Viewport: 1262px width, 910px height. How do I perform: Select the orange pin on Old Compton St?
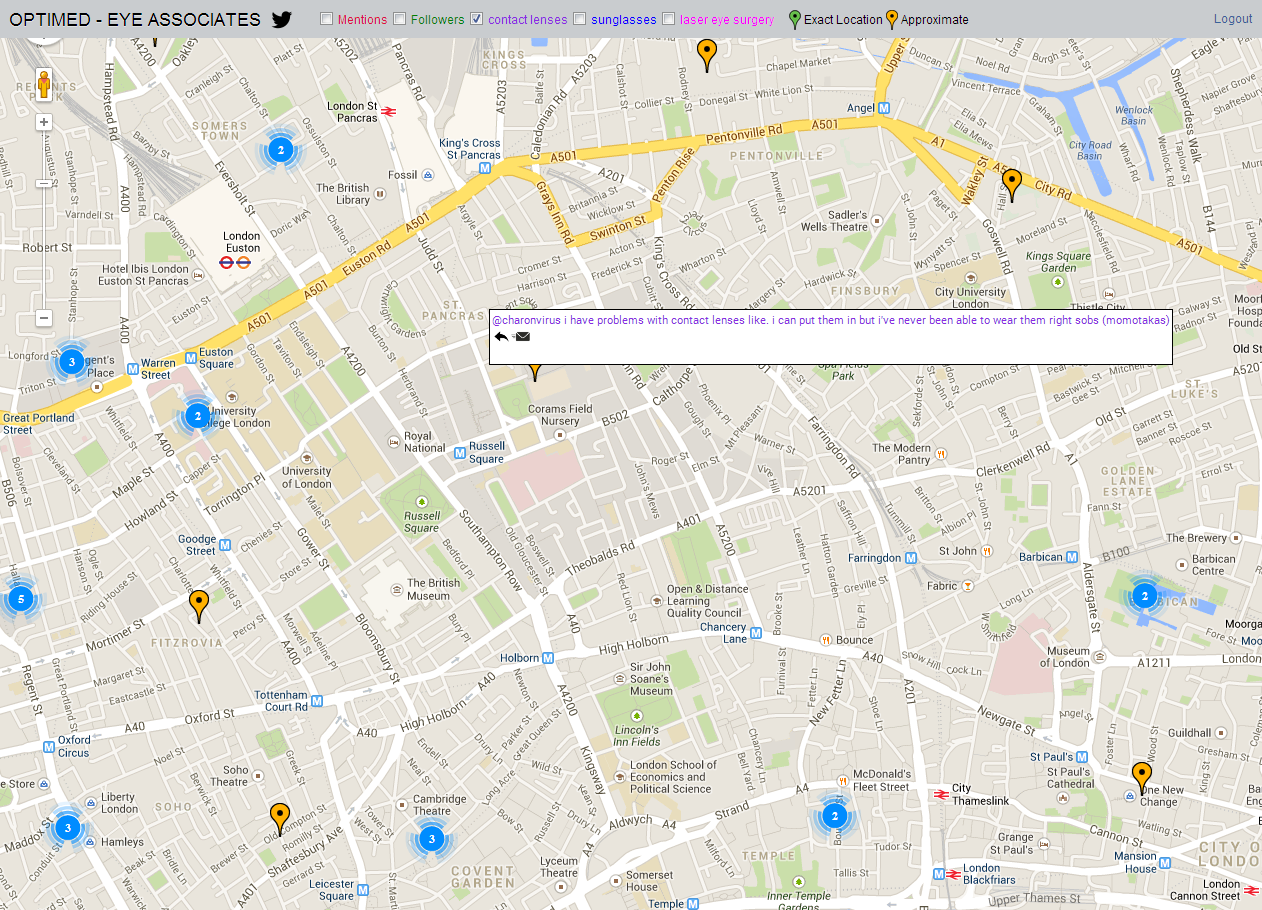tap(280, 819)
